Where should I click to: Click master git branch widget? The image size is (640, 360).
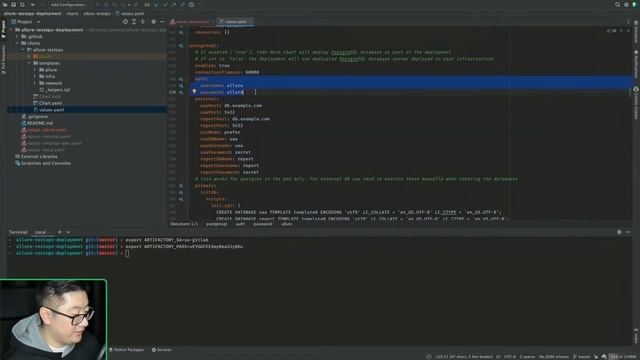pos(582,357)
